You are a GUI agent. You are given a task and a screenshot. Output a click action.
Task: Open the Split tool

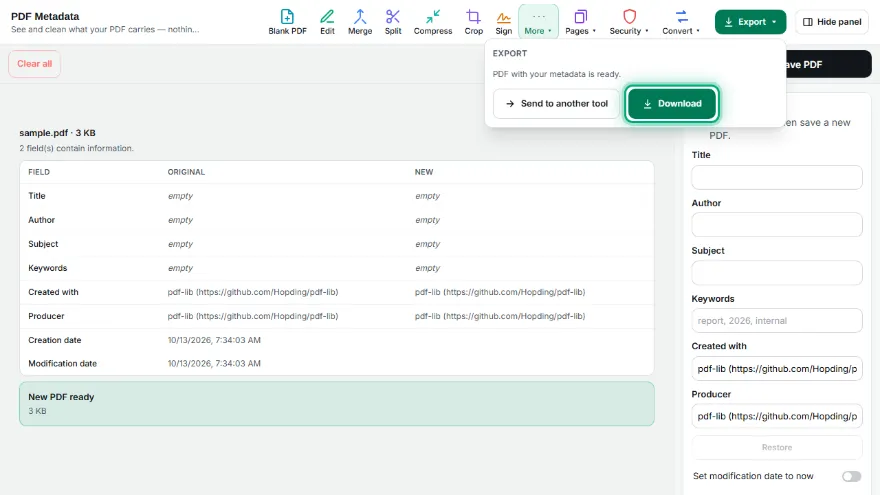(393, 22)
